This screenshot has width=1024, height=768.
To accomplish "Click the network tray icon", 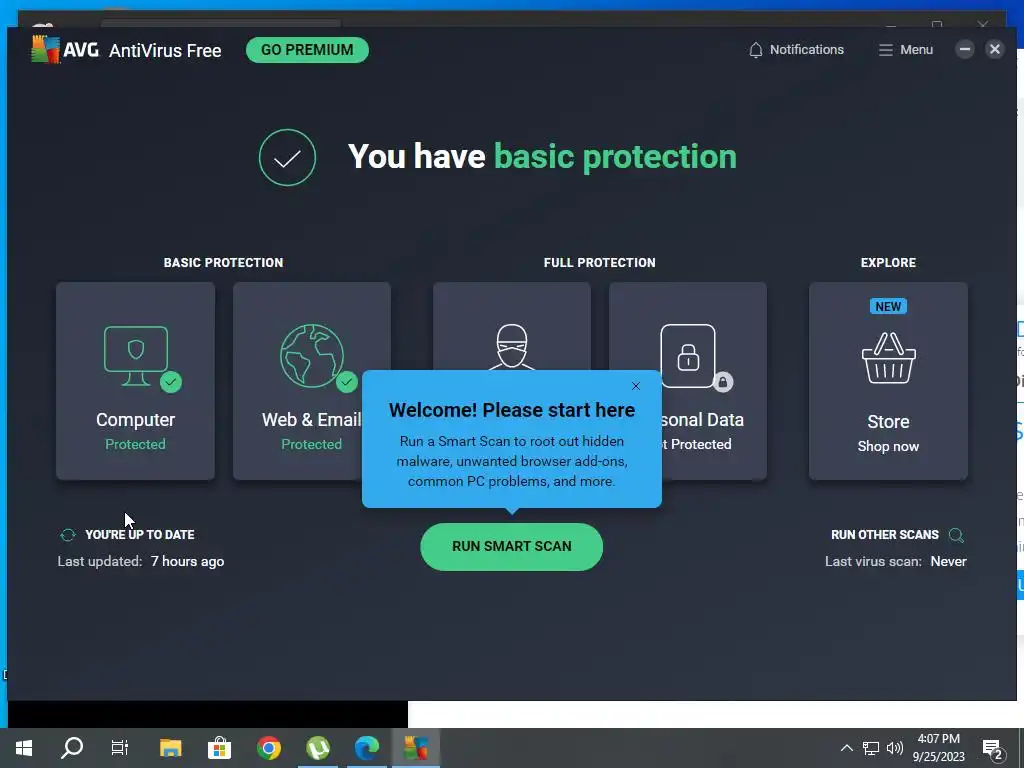I will (x=871, y=748).
